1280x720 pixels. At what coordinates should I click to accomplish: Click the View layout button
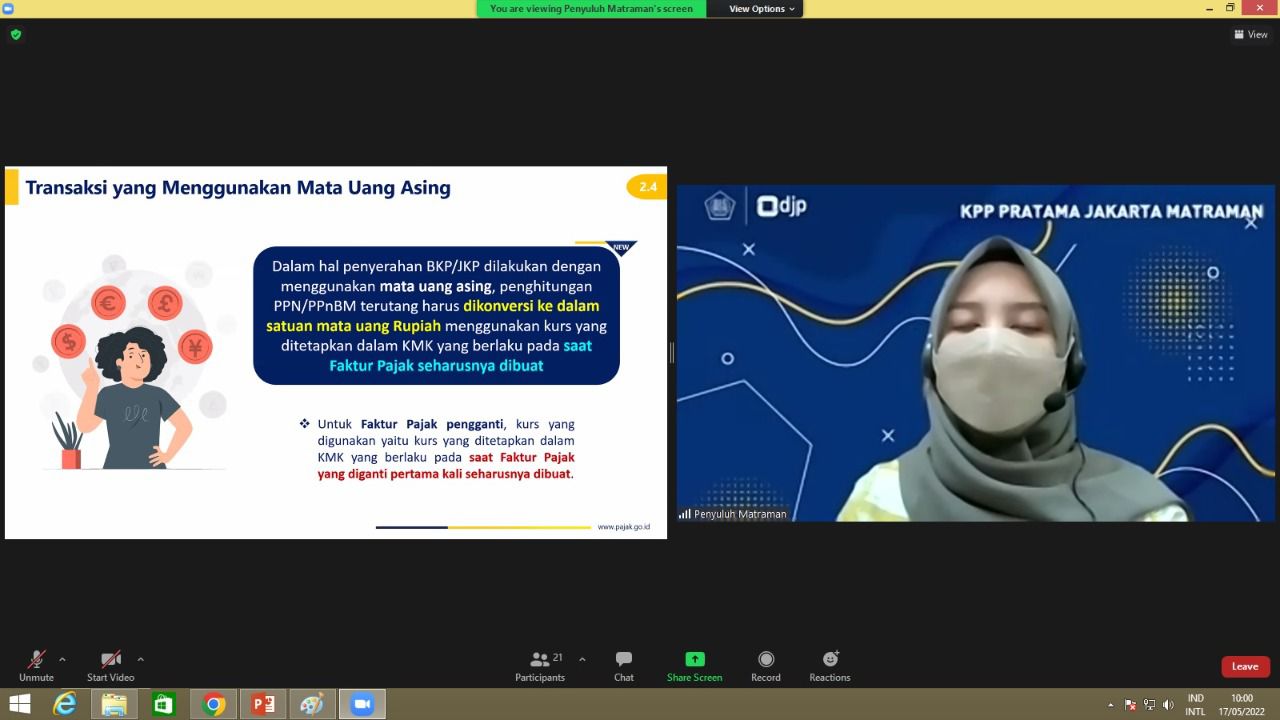1251,34
